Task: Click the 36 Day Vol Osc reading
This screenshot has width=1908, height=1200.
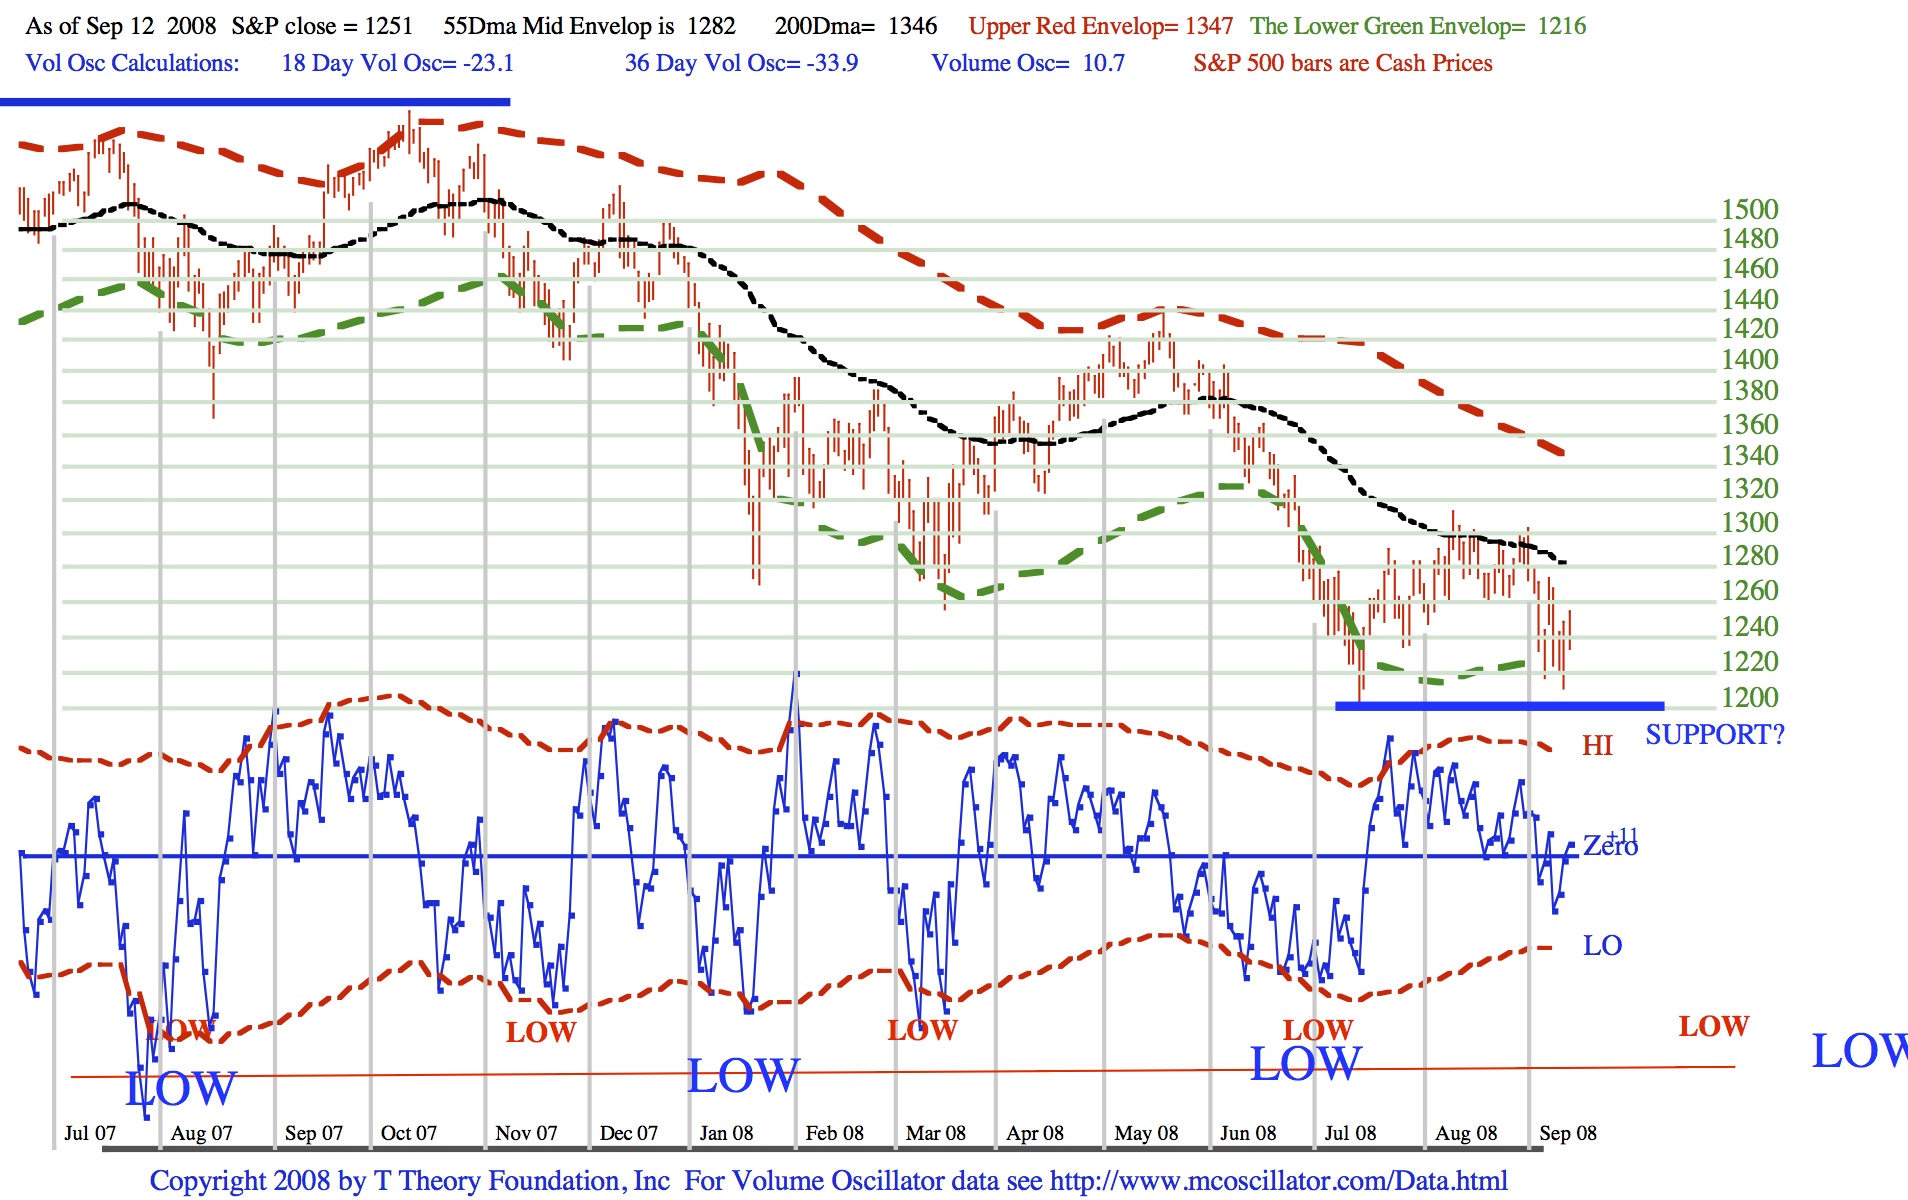Action: [741, 63]
